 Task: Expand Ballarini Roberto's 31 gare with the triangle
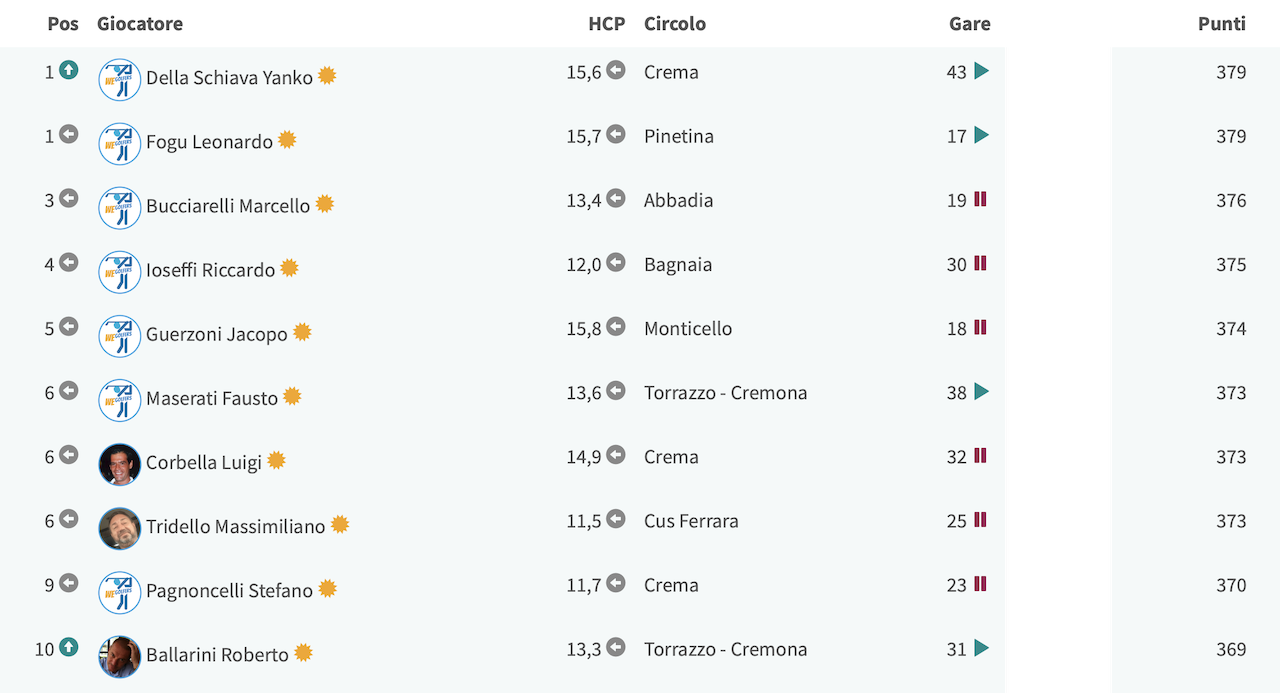[x=981, y=648]
